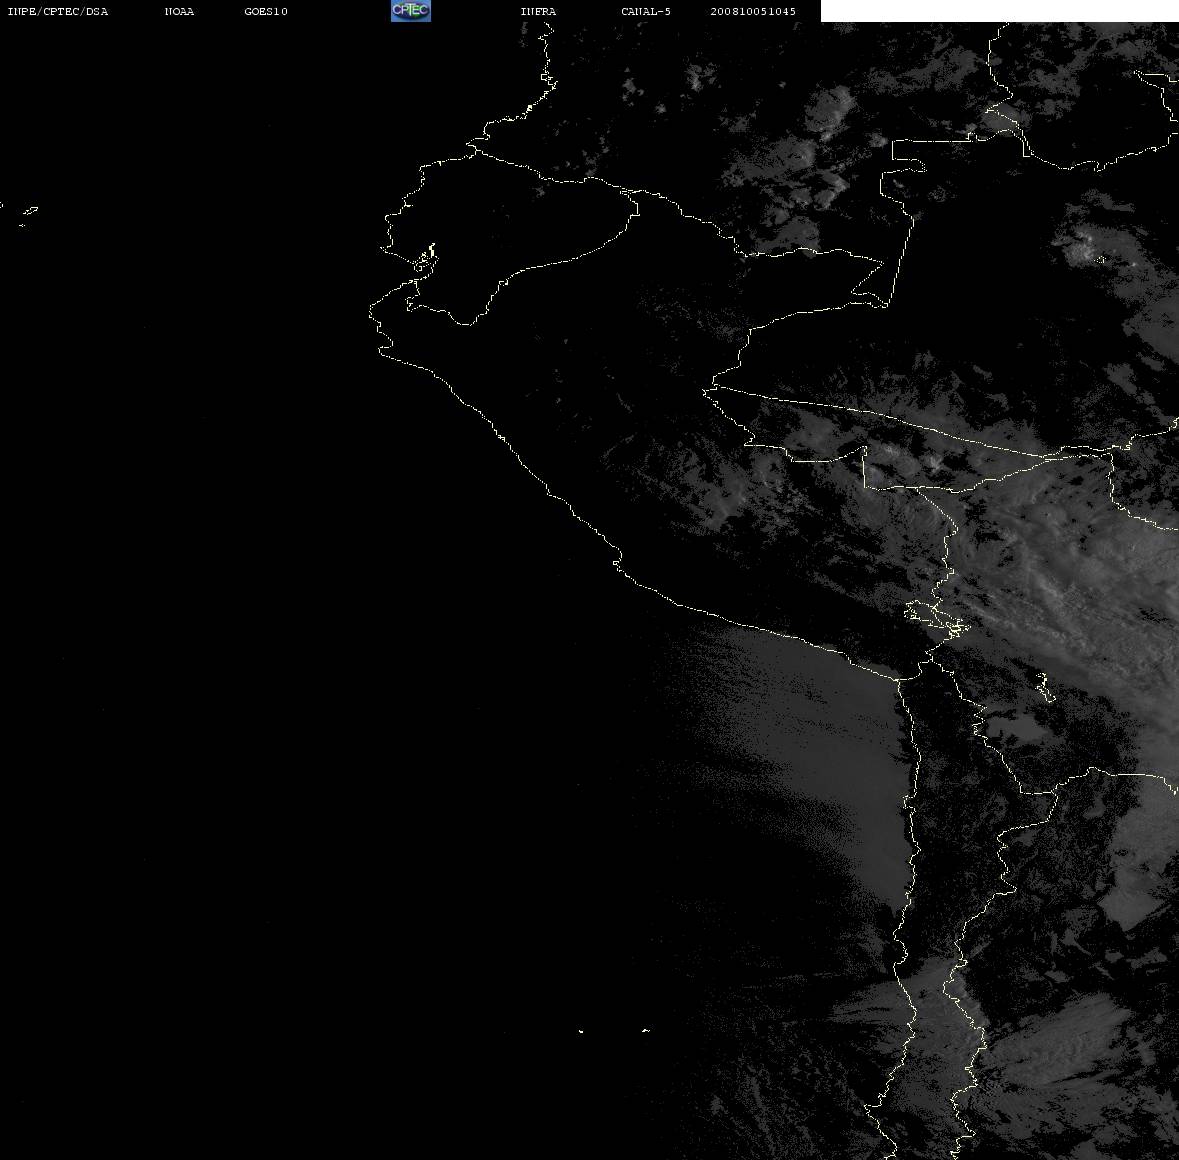Click the INPE/CPTEC/DSA header text
Image resolution: width=1179 pixels, height=1160 pixels.
tap(57, 11)
